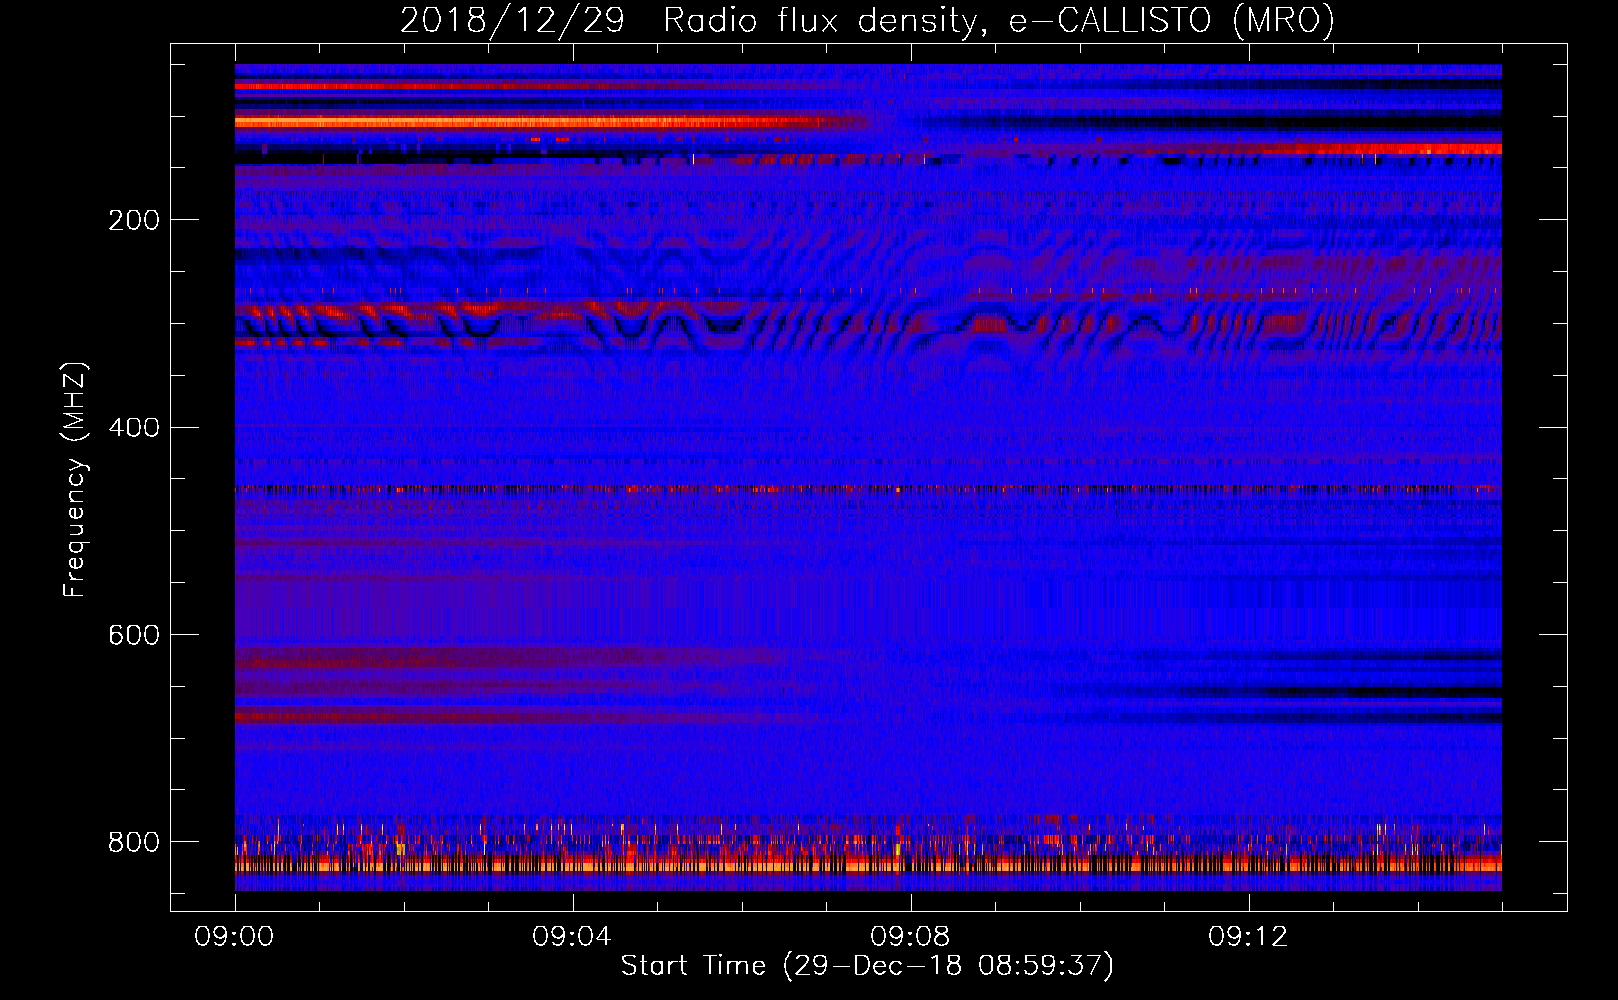Click the 800 frequency tick label
The height and width of the screenshot is (1000, 1618).
(x=134, y=842)
